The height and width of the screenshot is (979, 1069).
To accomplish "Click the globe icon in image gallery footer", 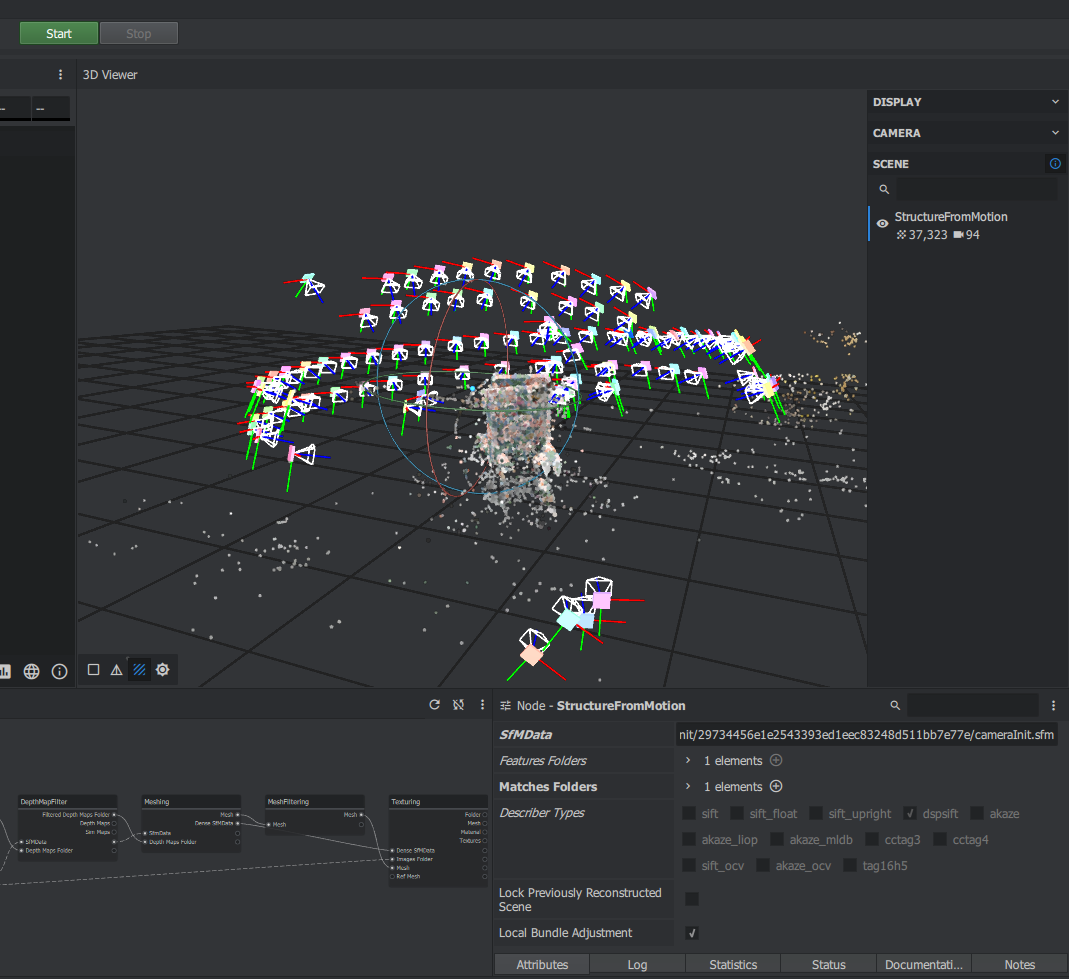I will tap(32, 671).
